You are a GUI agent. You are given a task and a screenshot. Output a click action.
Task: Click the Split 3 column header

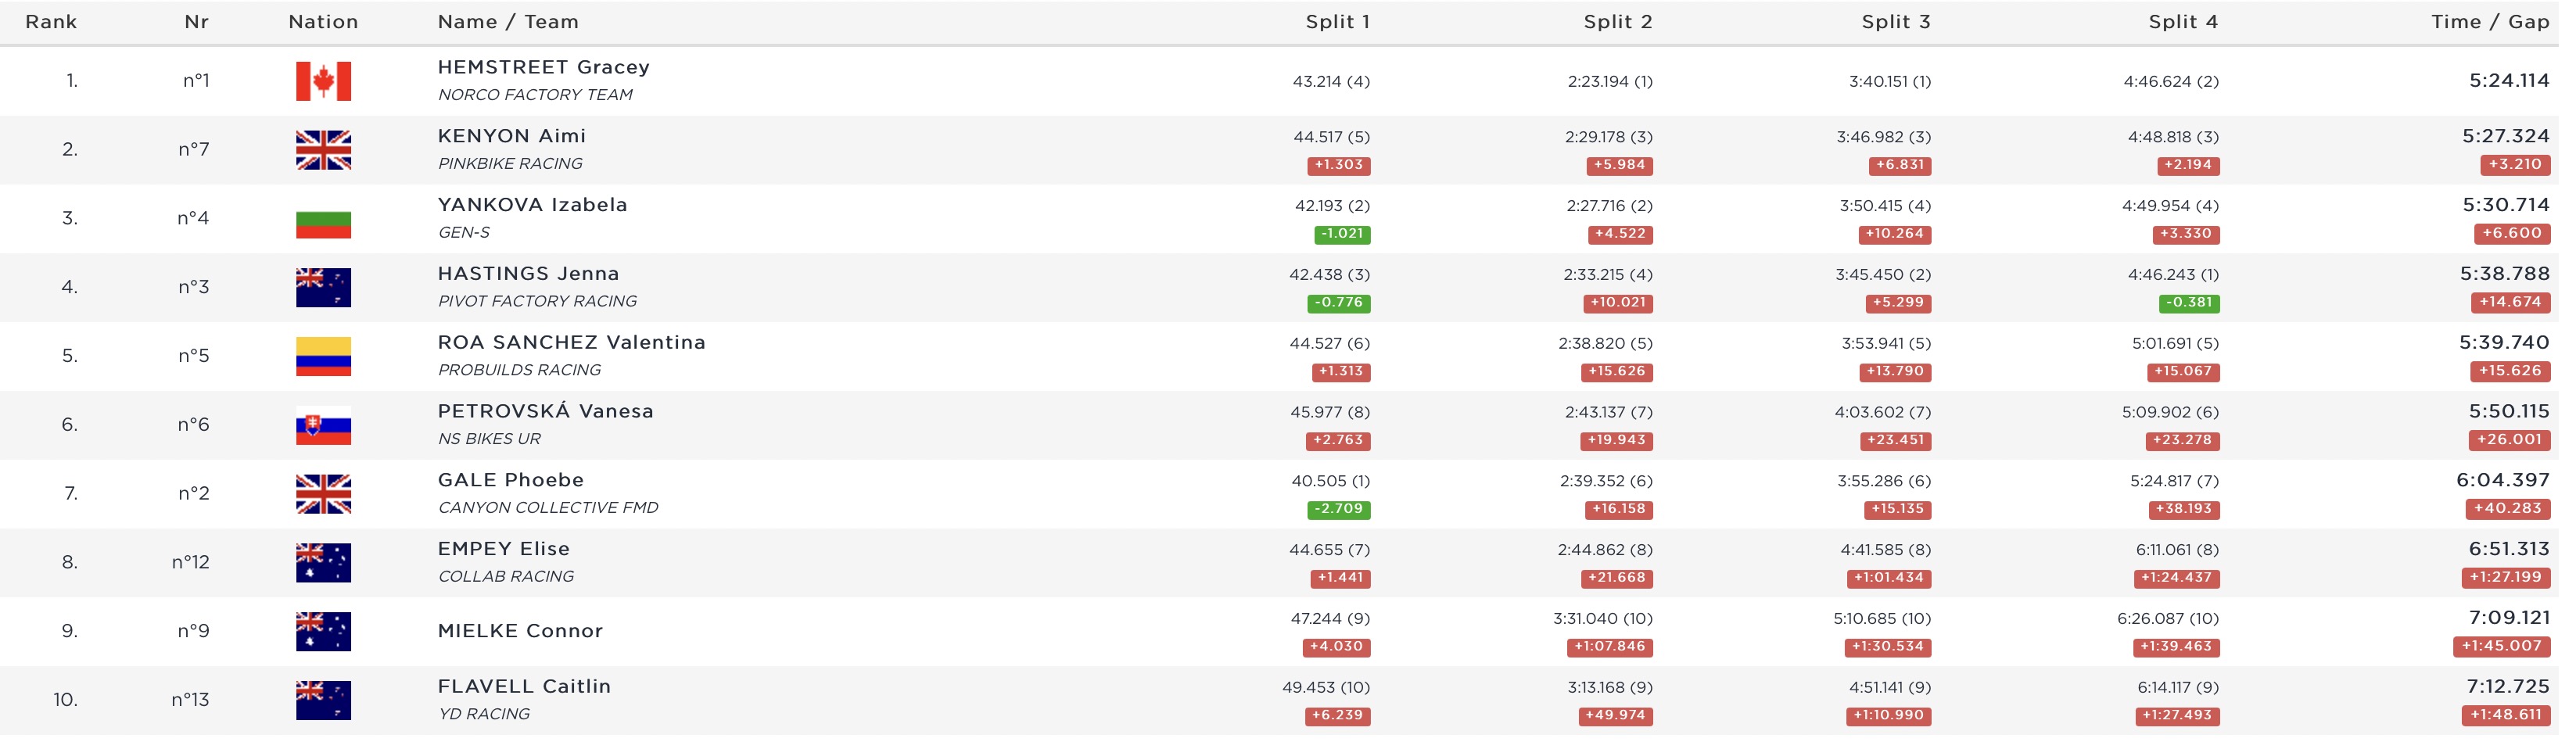click(1896, 22)
